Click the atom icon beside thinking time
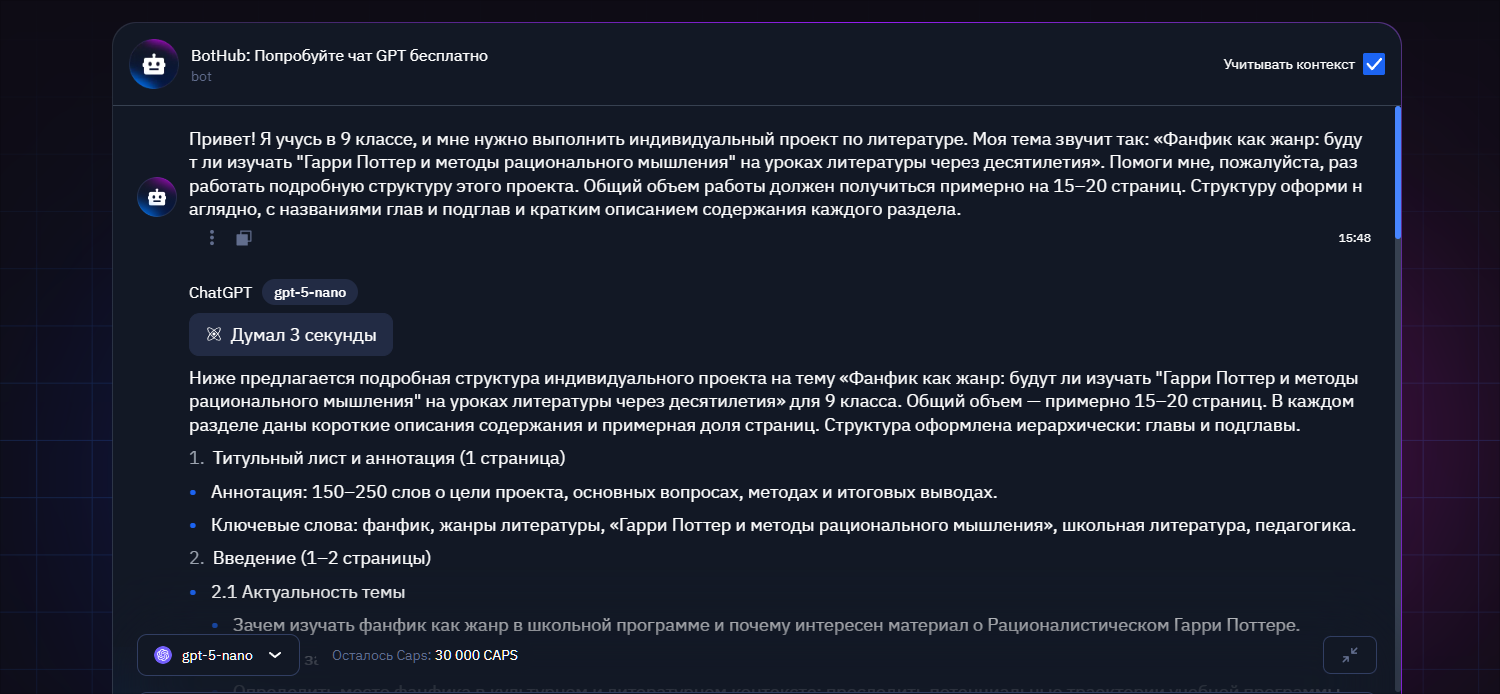 pos(213,335)
